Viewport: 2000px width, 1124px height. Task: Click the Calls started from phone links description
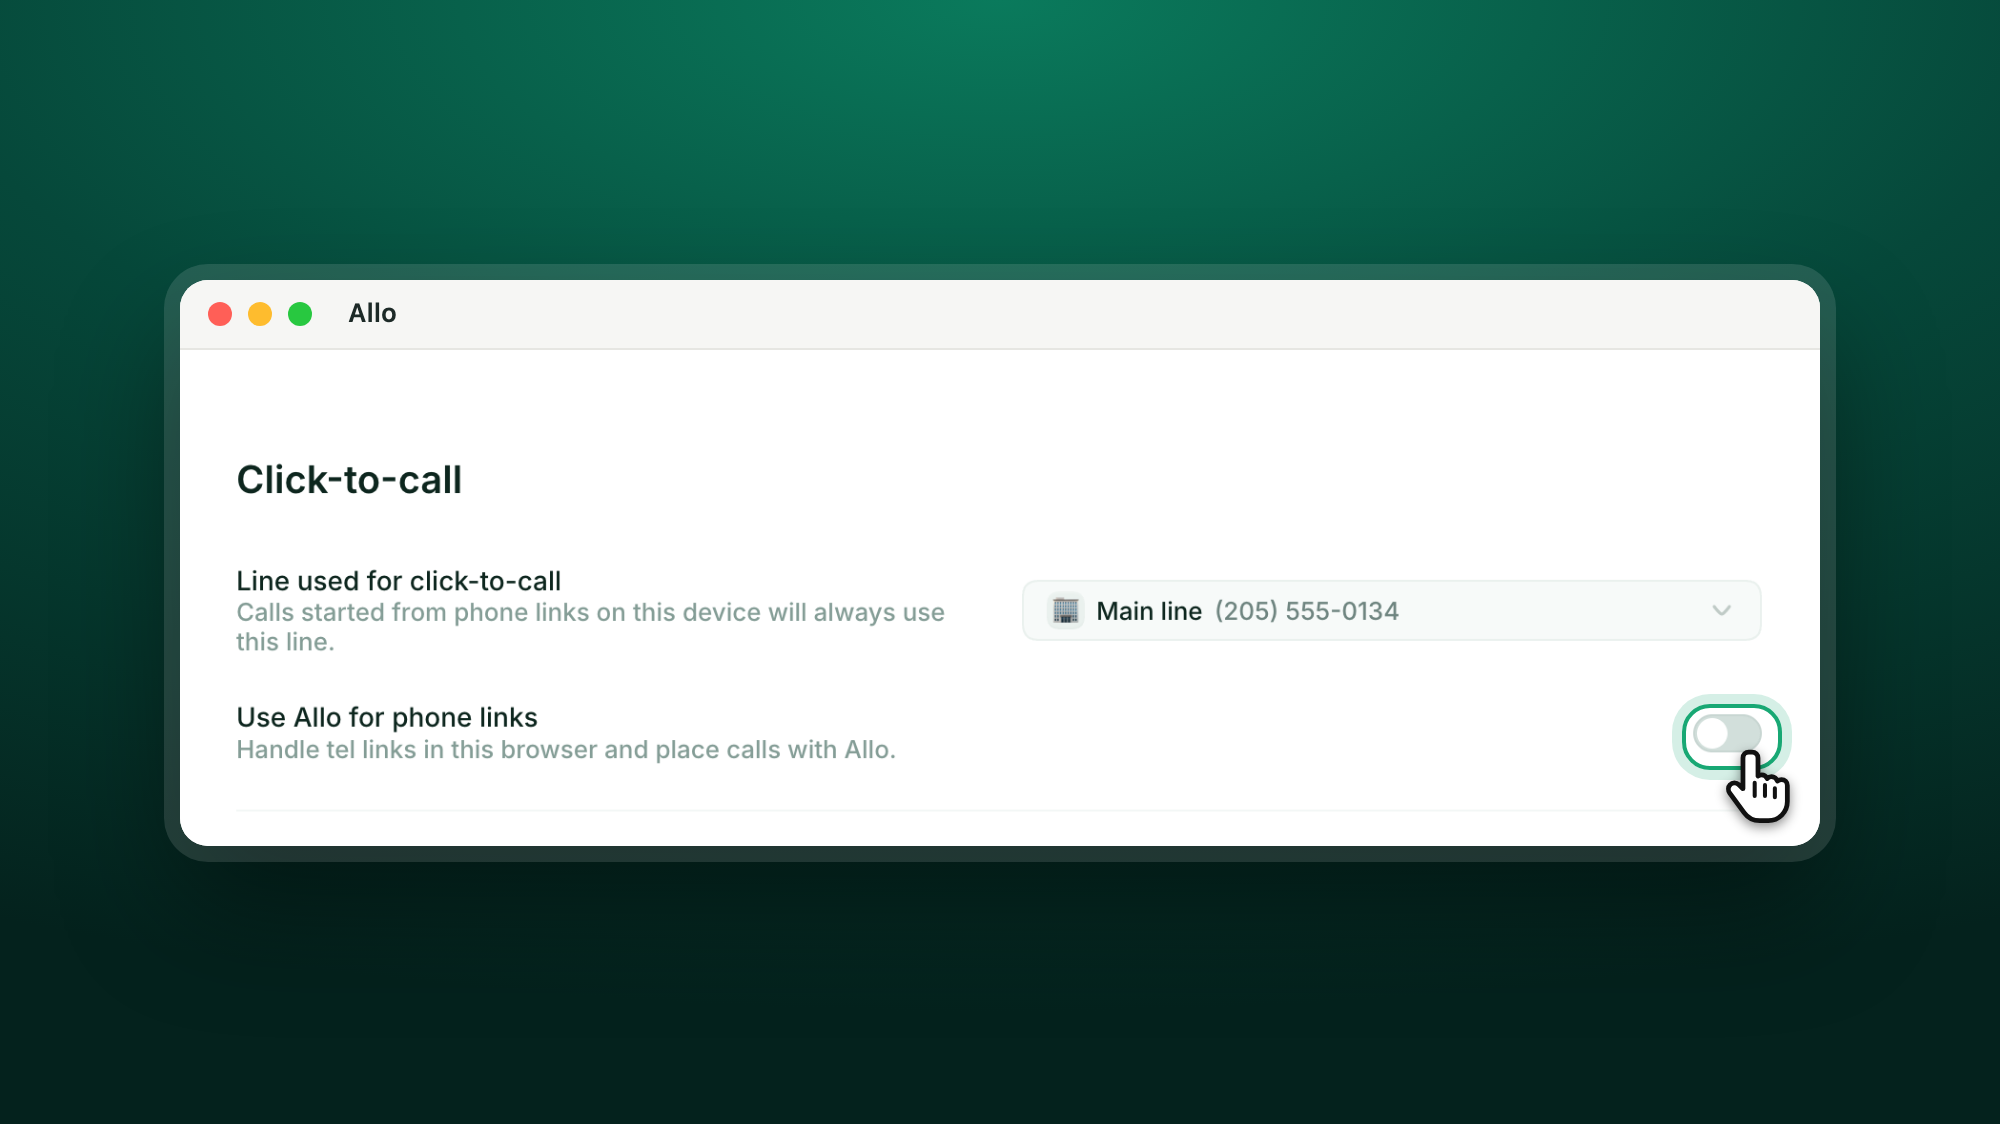tap(590, 627)
